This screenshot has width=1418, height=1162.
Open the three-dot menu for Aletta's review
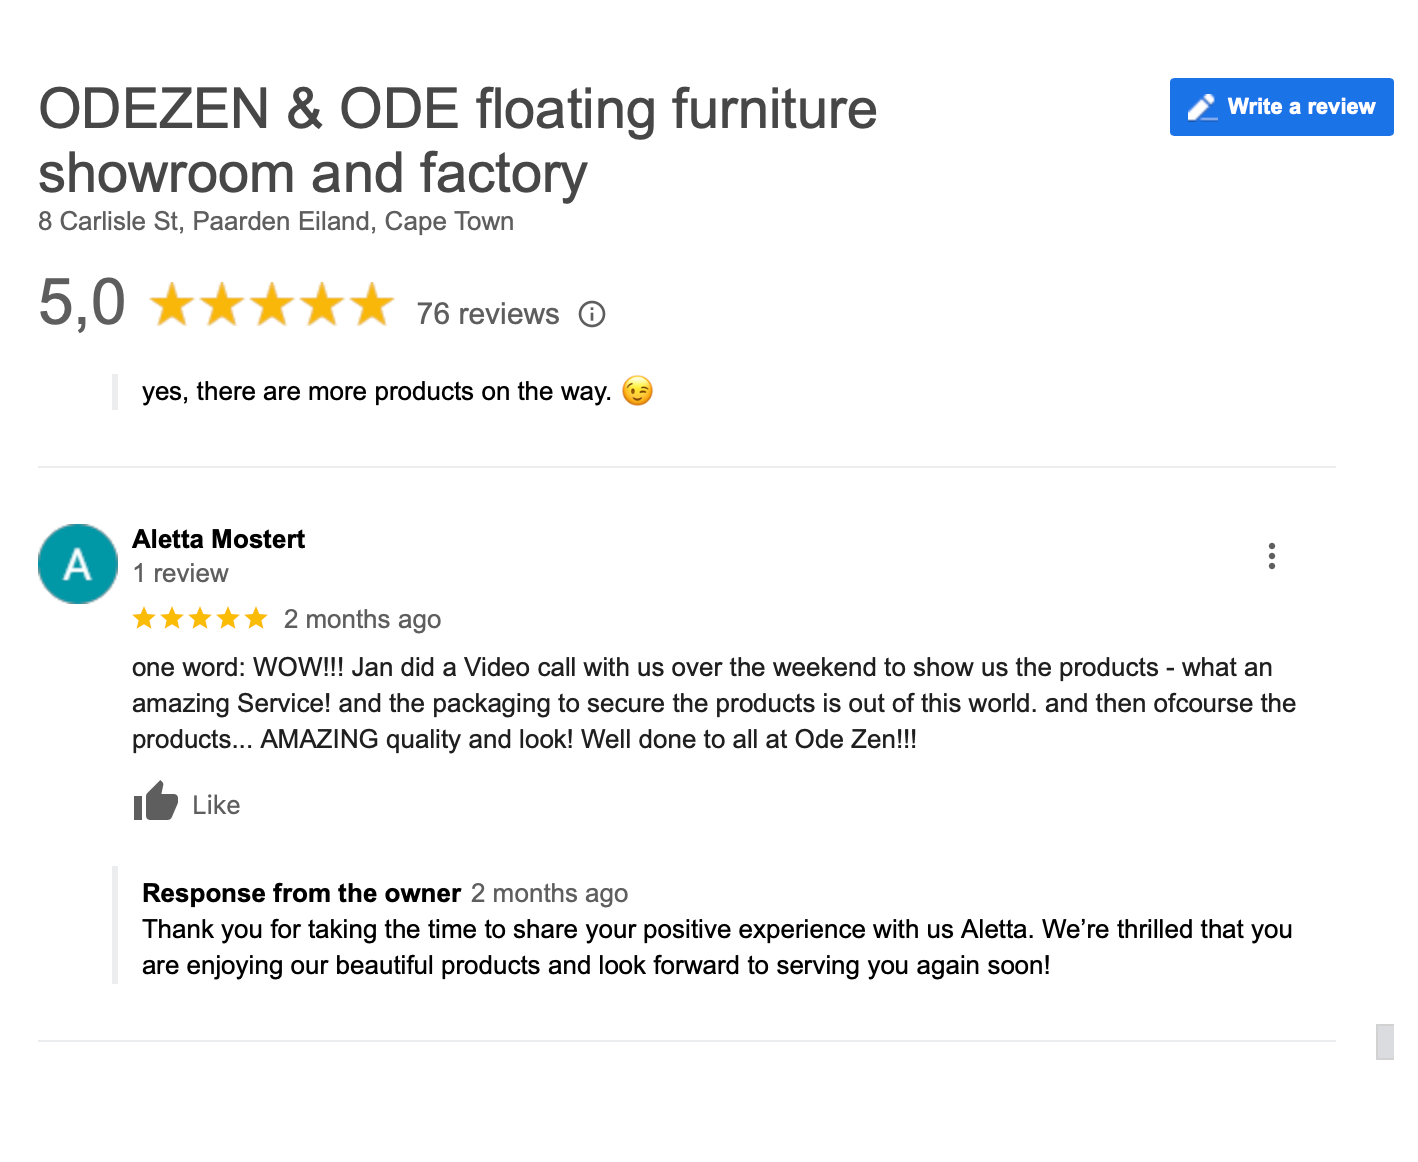(x=1271, y=556)
